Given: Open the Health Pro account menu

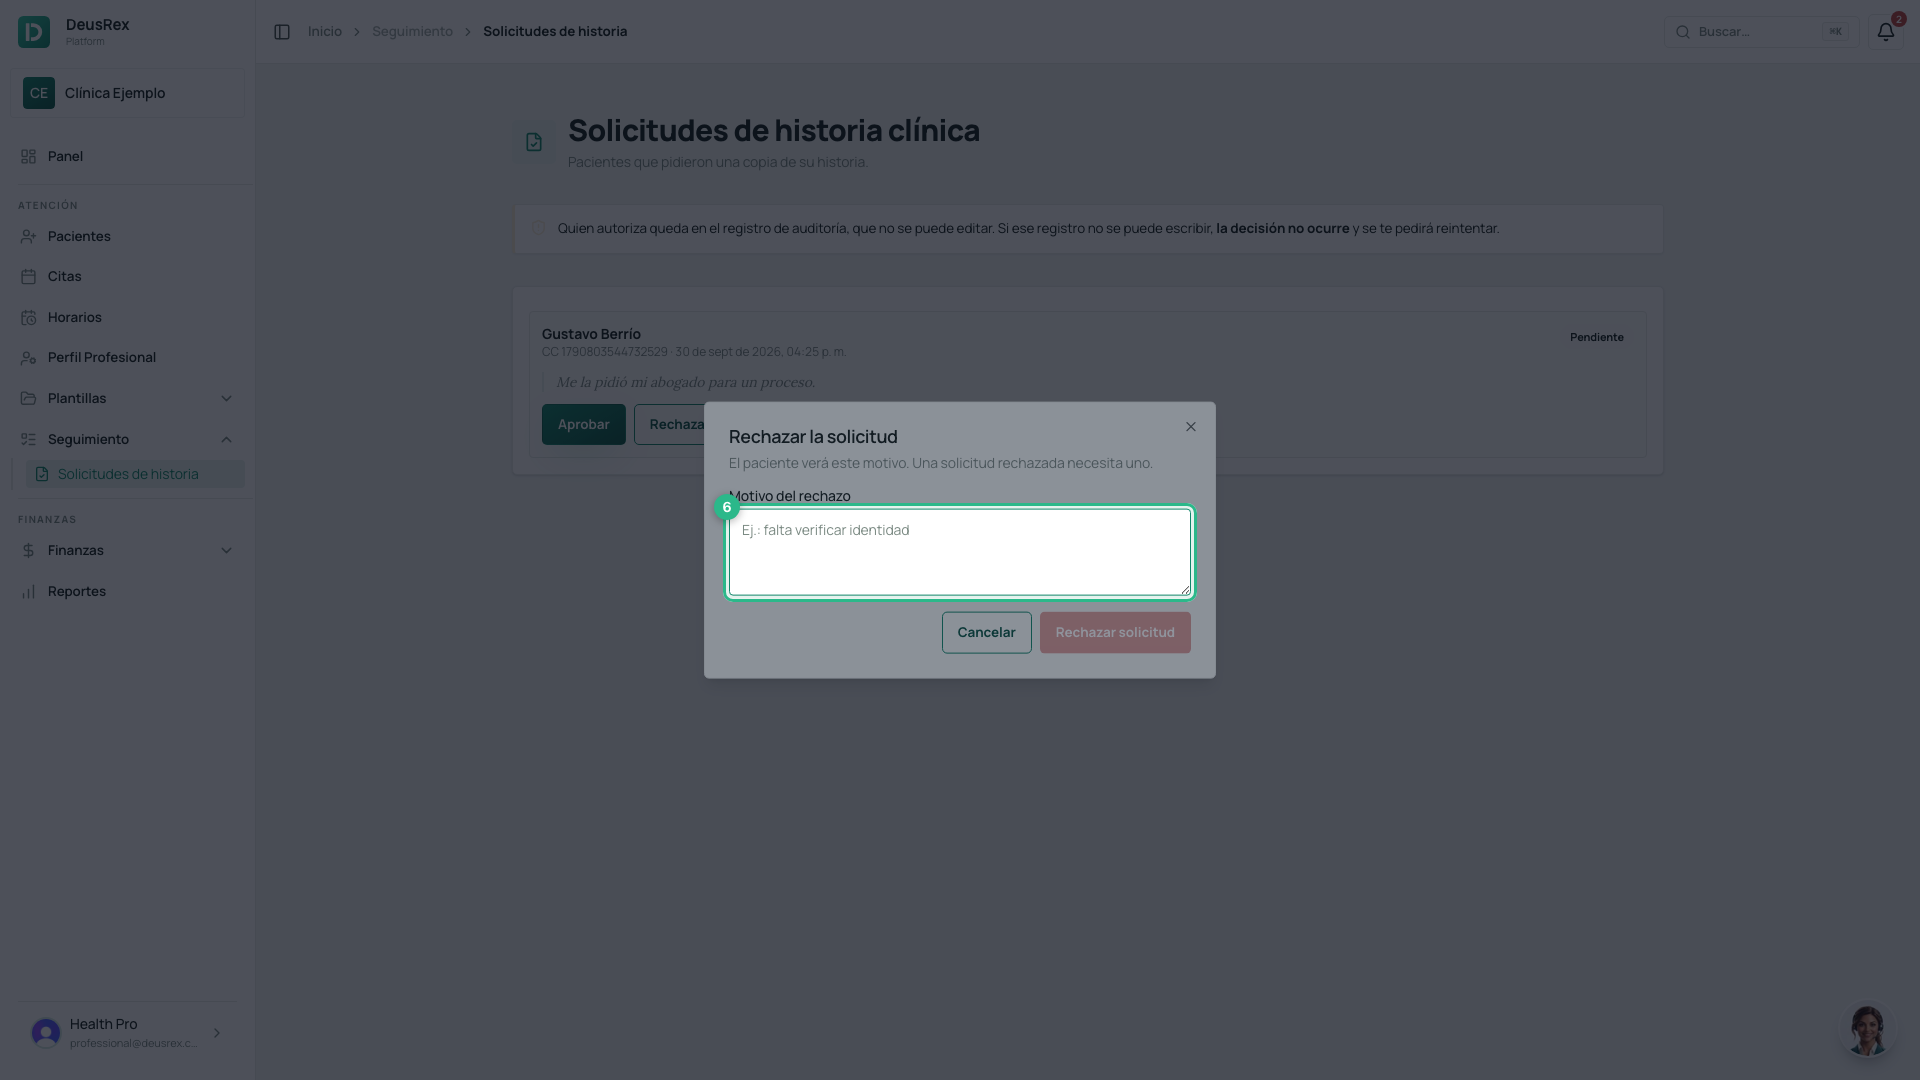Looking at the screenshot, I should tap(127, 1033).
